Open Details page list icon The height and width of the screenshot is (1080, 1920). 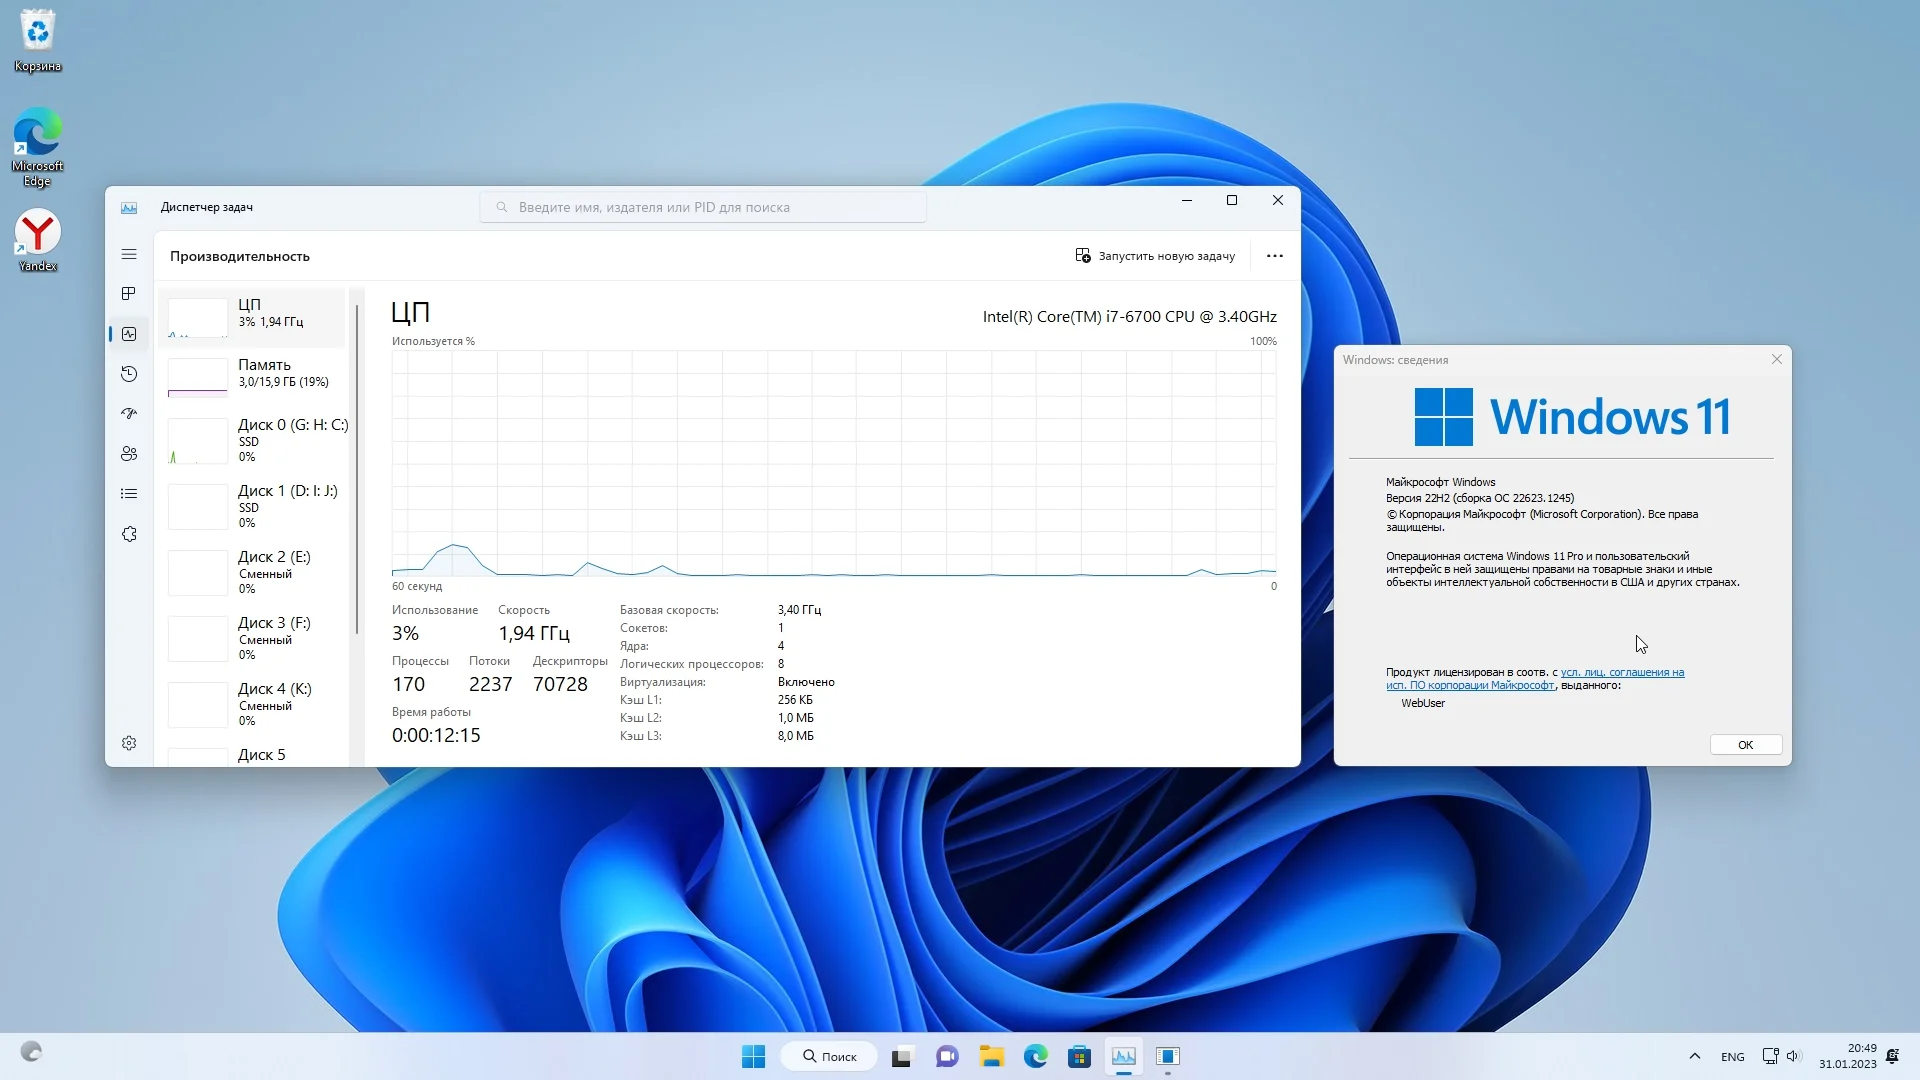129,494
